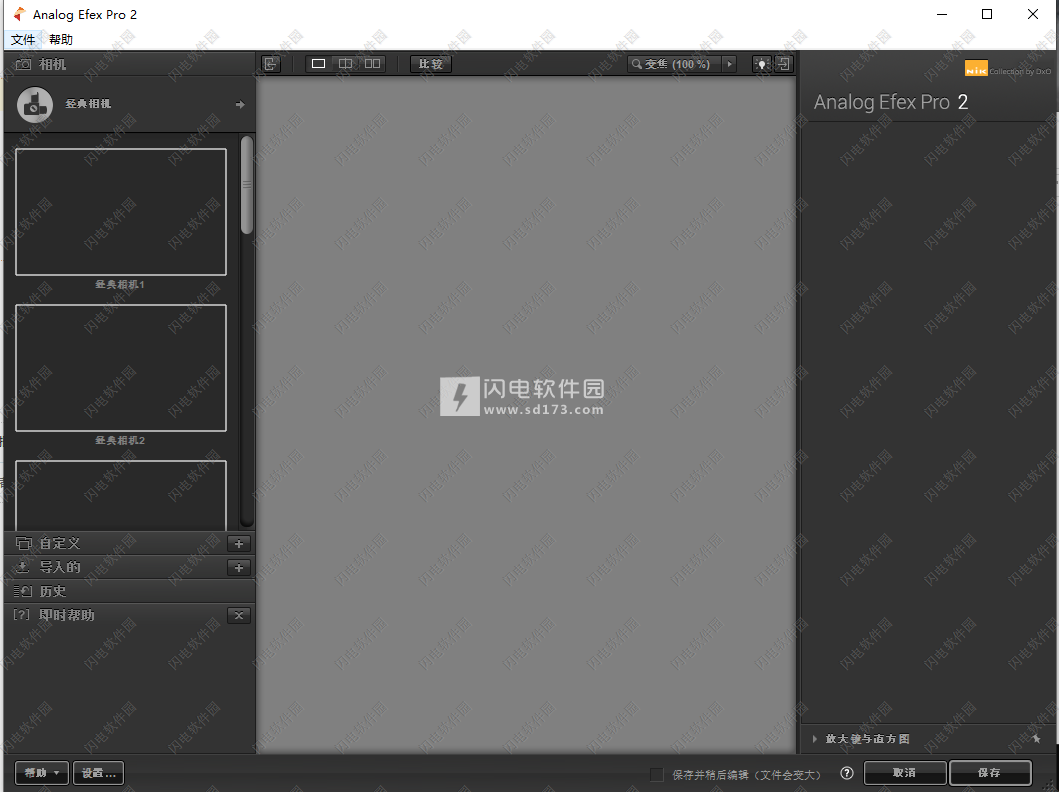
Task: Click the 即时帮助 instant help header
Action: [66, 615]
